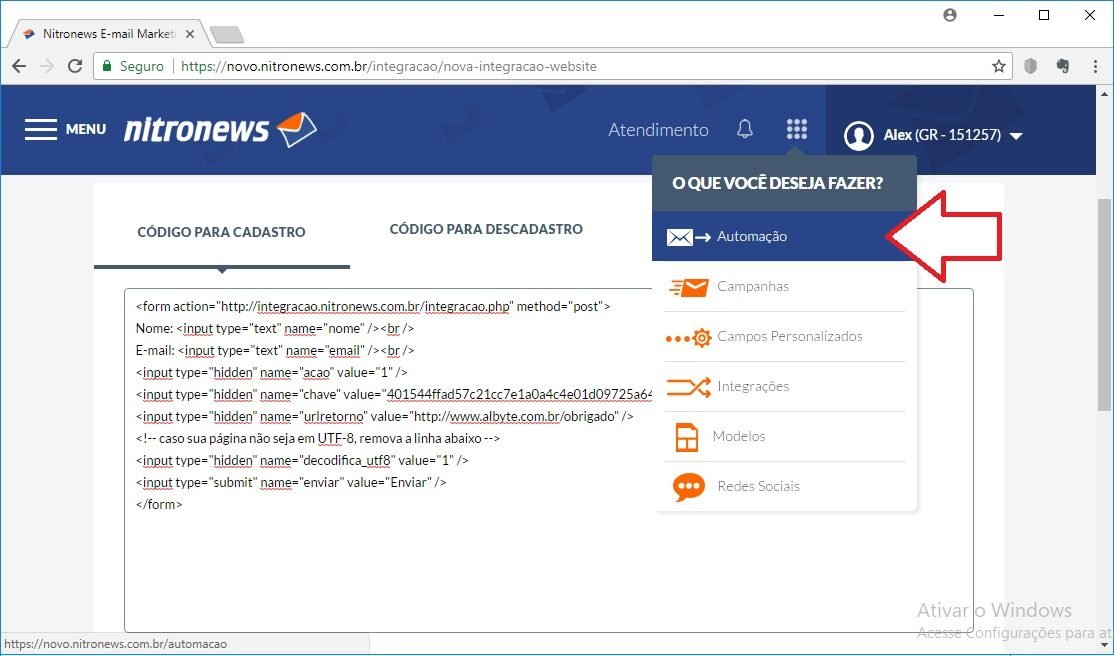The height and width of the screenshot is (656, 1114).
Task: Click the 'urlretorno' hidden input line
Action: [x=384, y=416]
